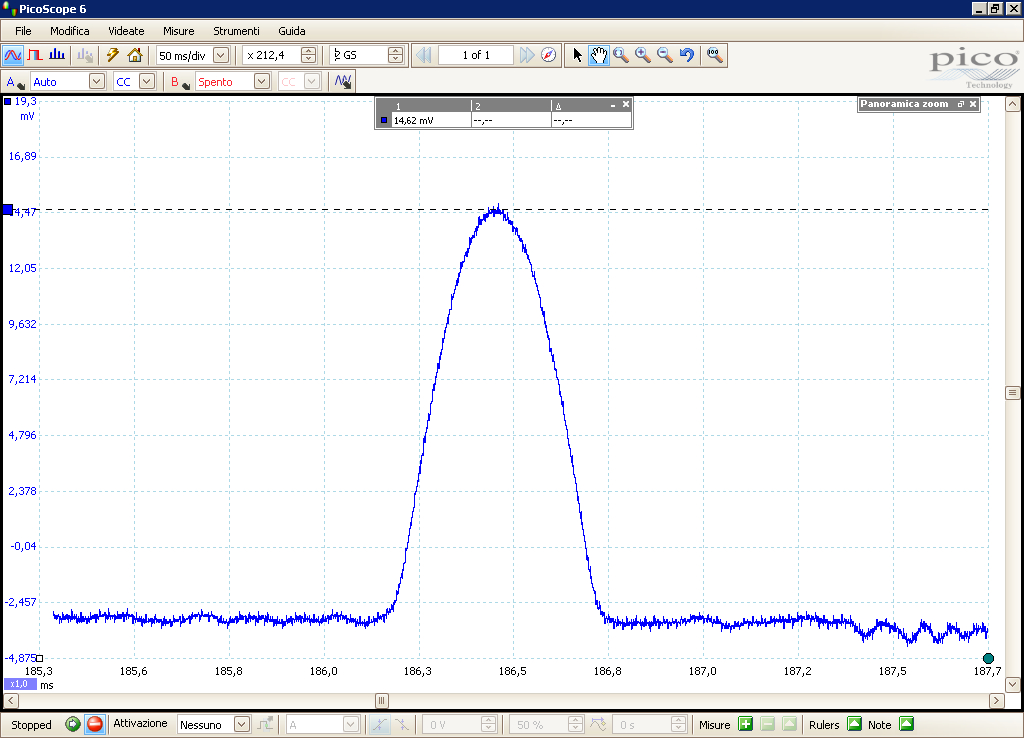The height and width of the screenshot is (738, 1024).
Task: Open channel A range Auto dropdown
Action: coord(97,82)
